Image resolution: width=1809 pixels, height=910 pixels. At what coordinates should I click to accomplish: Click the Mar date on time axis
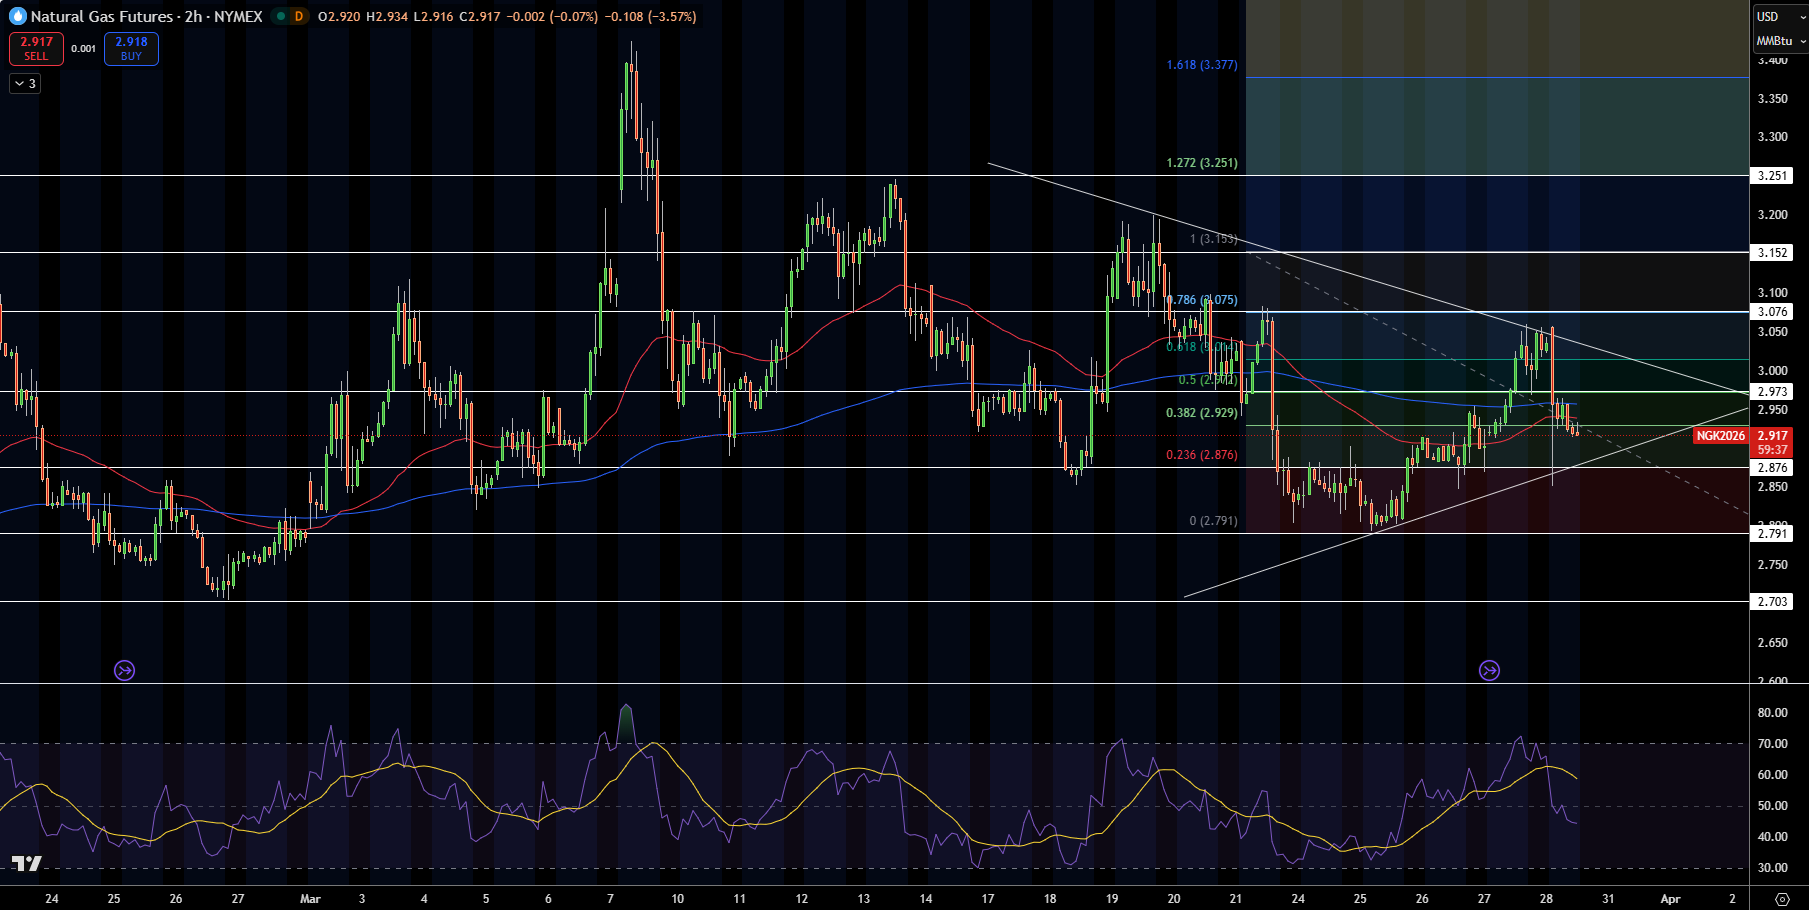click(310, 899)
